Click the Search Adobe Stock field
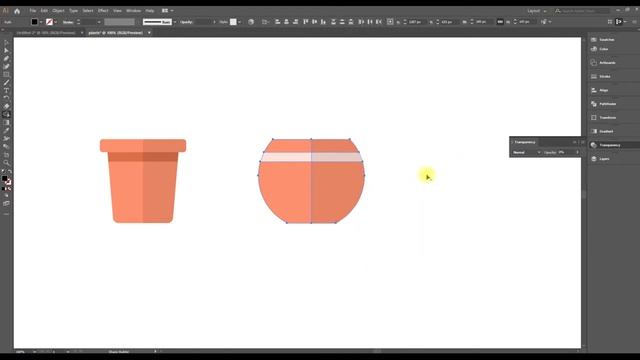Viewport: 640px width, 360px height. click(x=582, y=11)
